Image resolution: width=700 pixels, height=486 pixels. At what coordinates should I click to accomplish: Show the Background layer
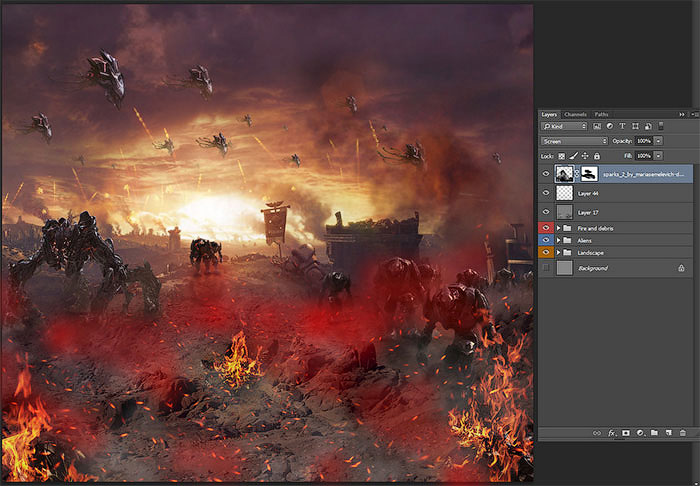coord(546,268)
